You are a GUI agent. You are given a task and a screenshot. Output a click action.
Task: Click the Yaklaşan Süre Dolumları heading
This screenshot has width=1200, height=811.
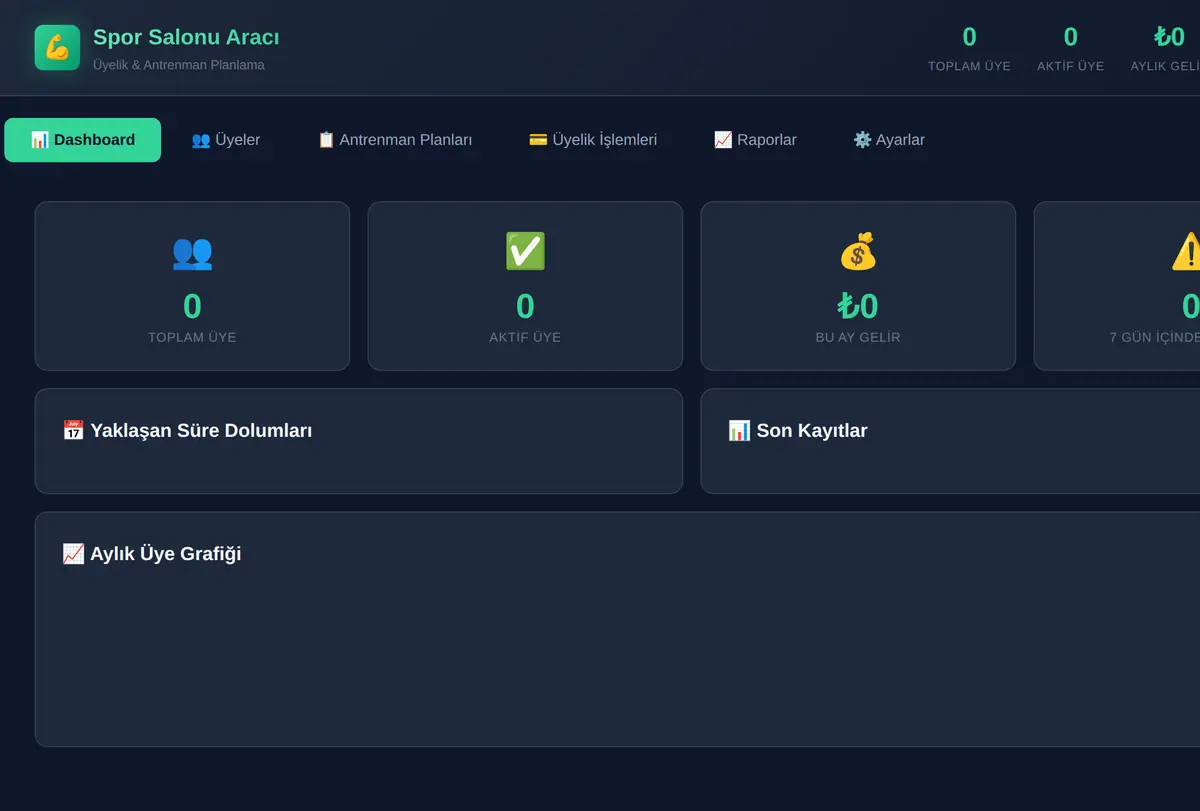(201, 431)
